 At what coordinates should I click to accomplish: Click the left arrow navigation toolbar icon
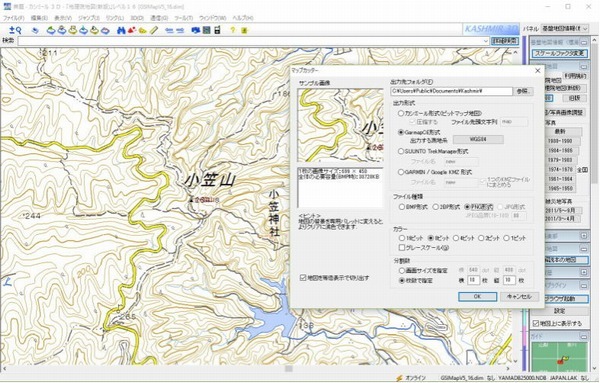point(169,30)
